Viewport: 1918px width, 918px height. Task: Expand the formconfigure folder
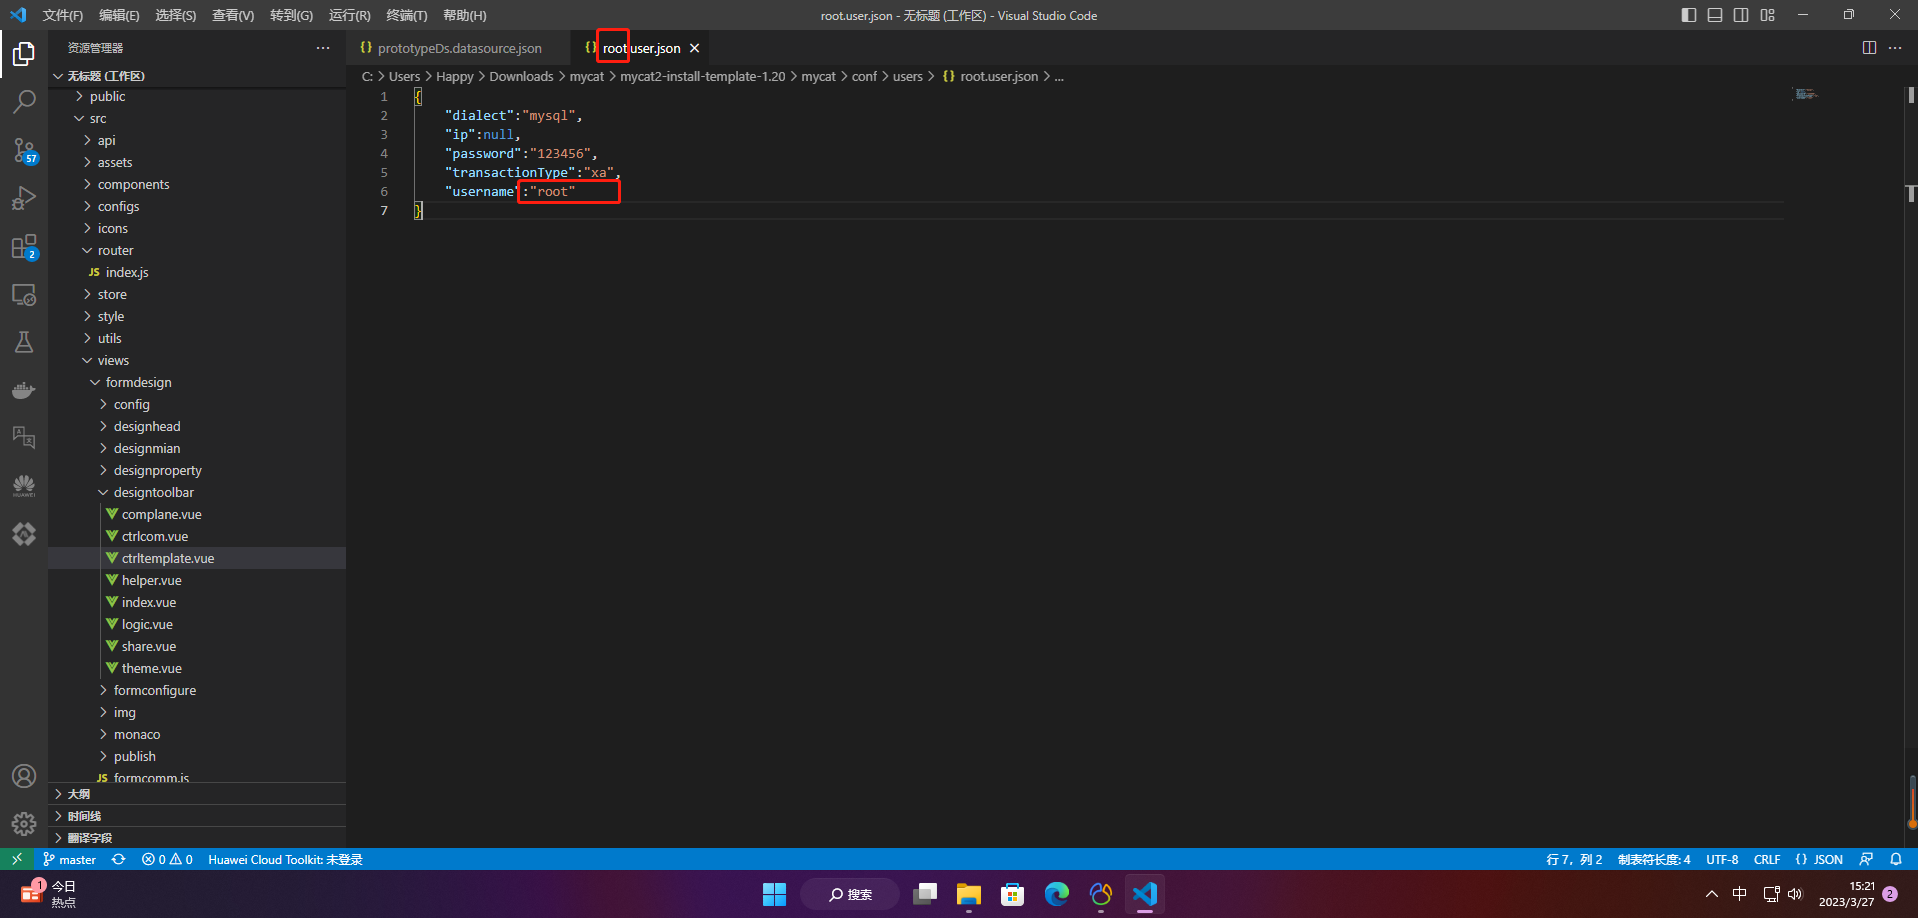click(197, 690)
